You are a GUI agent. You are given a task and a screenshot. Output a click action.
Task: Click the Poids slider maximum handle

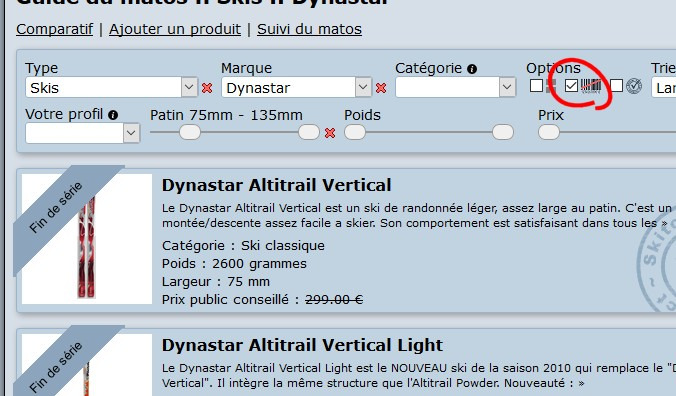[x=503, y=132]
